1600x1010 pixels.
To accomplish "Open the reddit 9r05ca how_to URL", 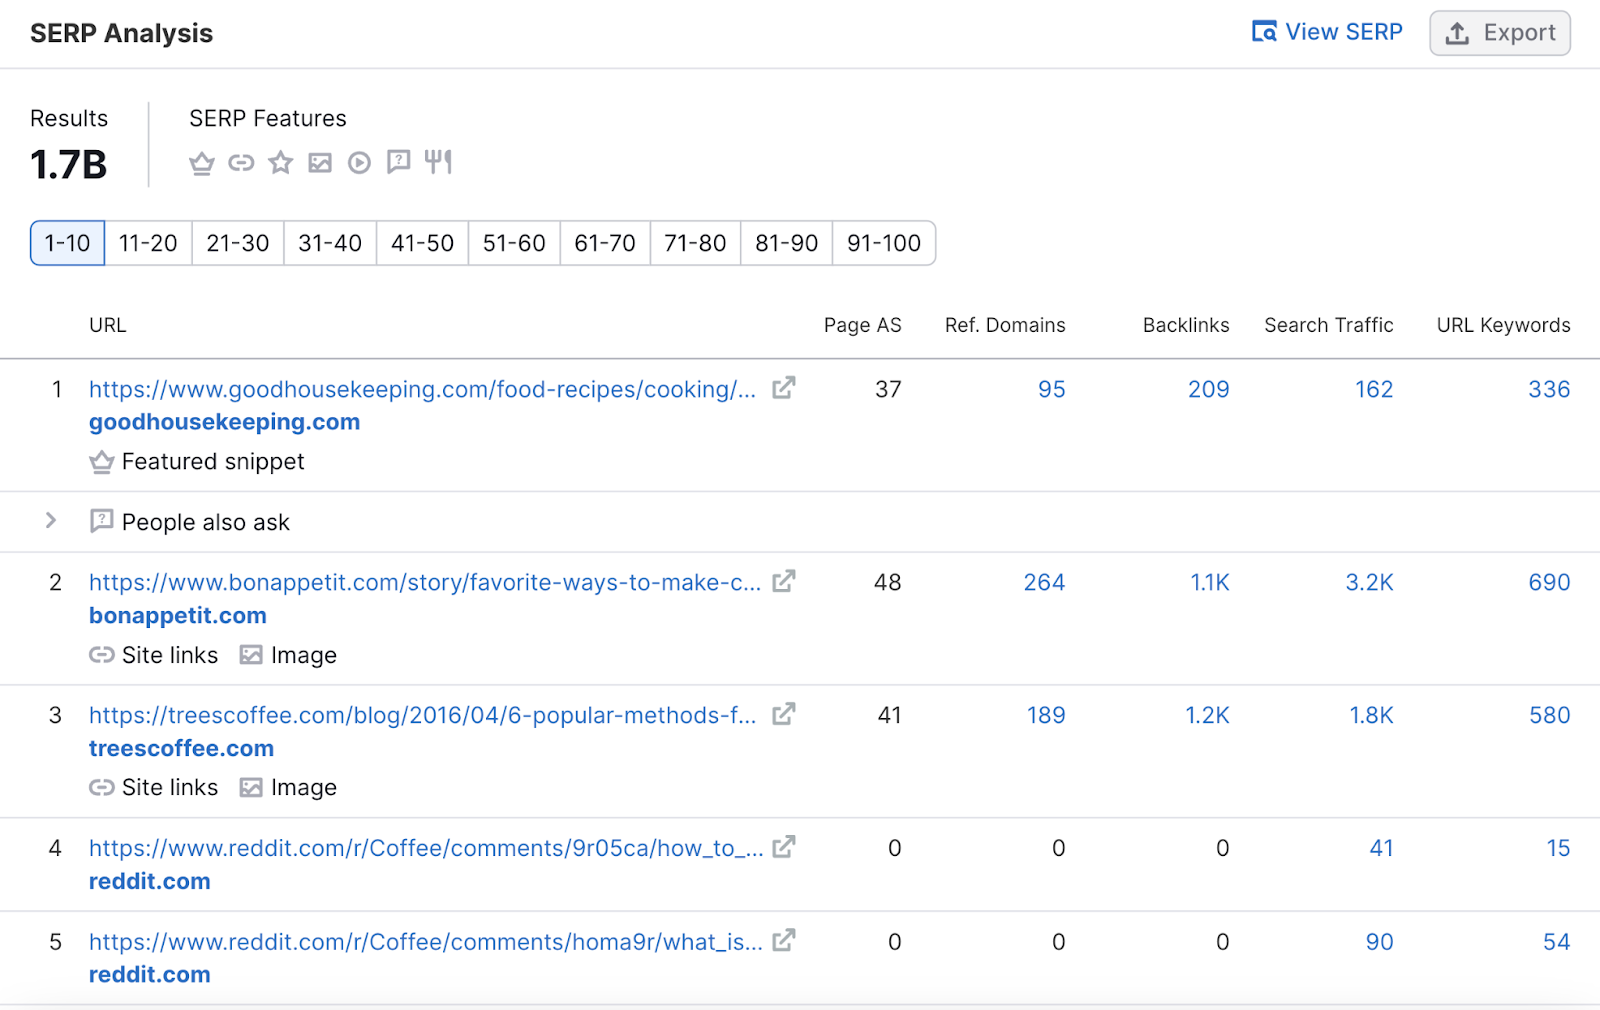I will [426, 848].
